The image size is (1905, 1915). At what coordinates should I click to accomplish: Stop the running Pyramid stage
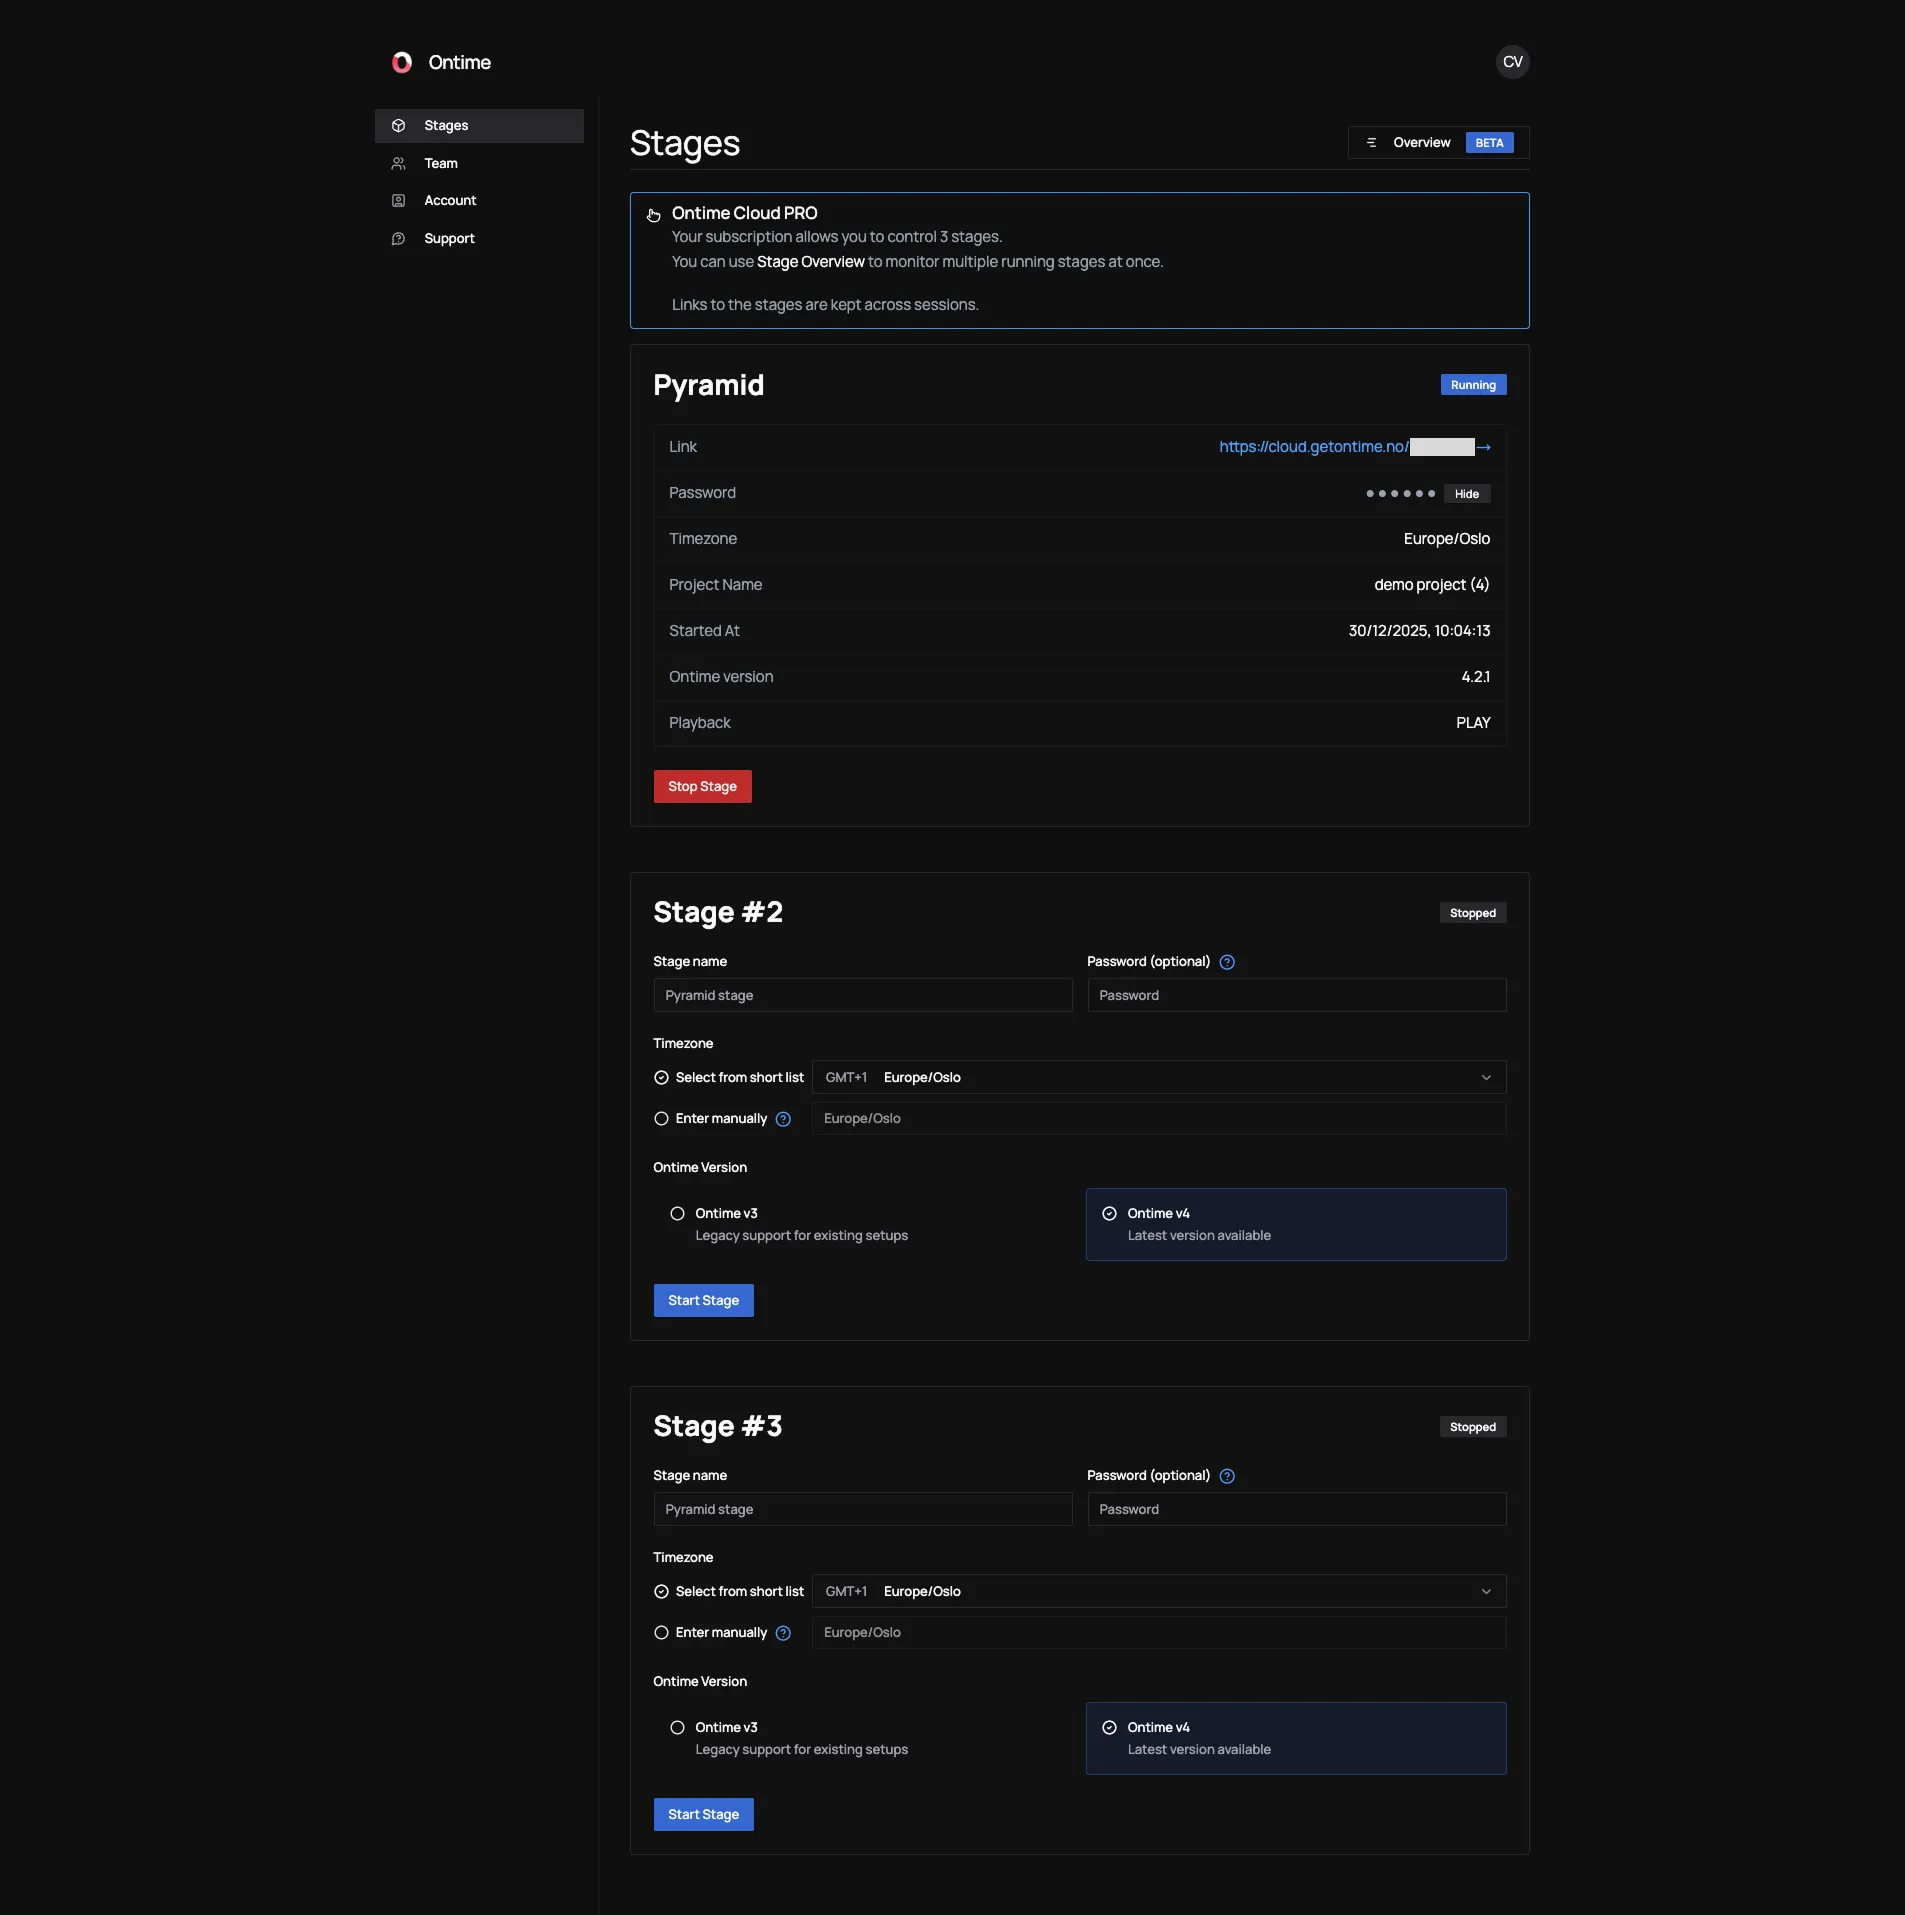click(x=702, y=786)
